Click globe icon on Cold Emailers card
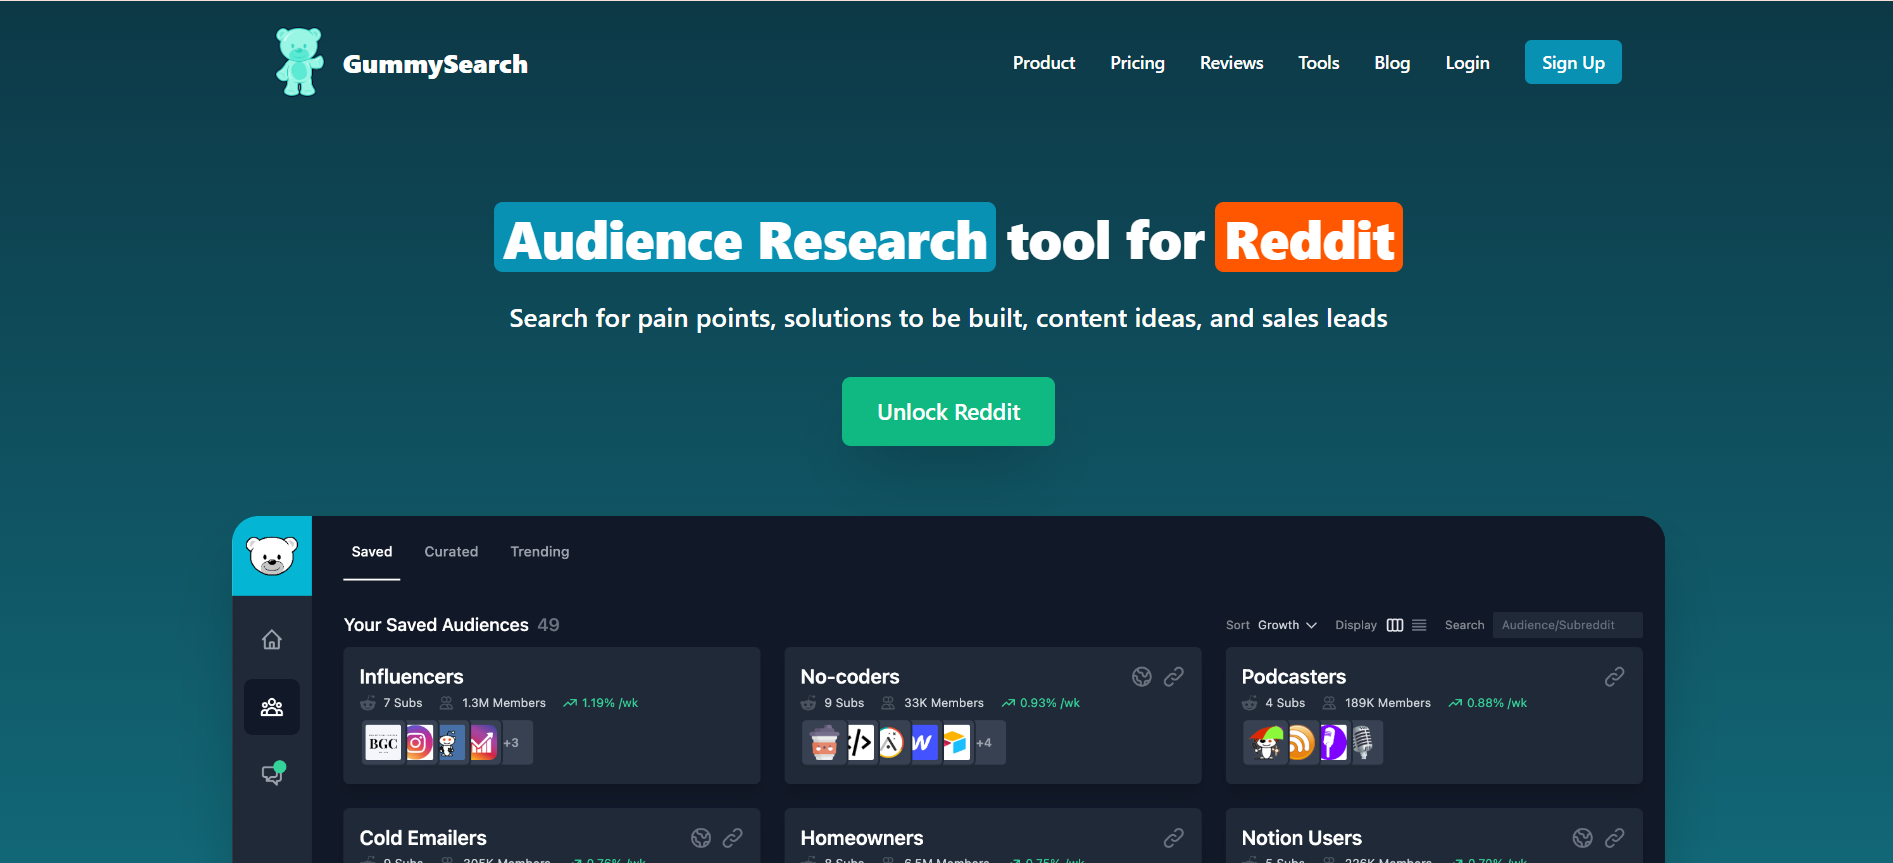1893x863 pixels. coord(701,838)
